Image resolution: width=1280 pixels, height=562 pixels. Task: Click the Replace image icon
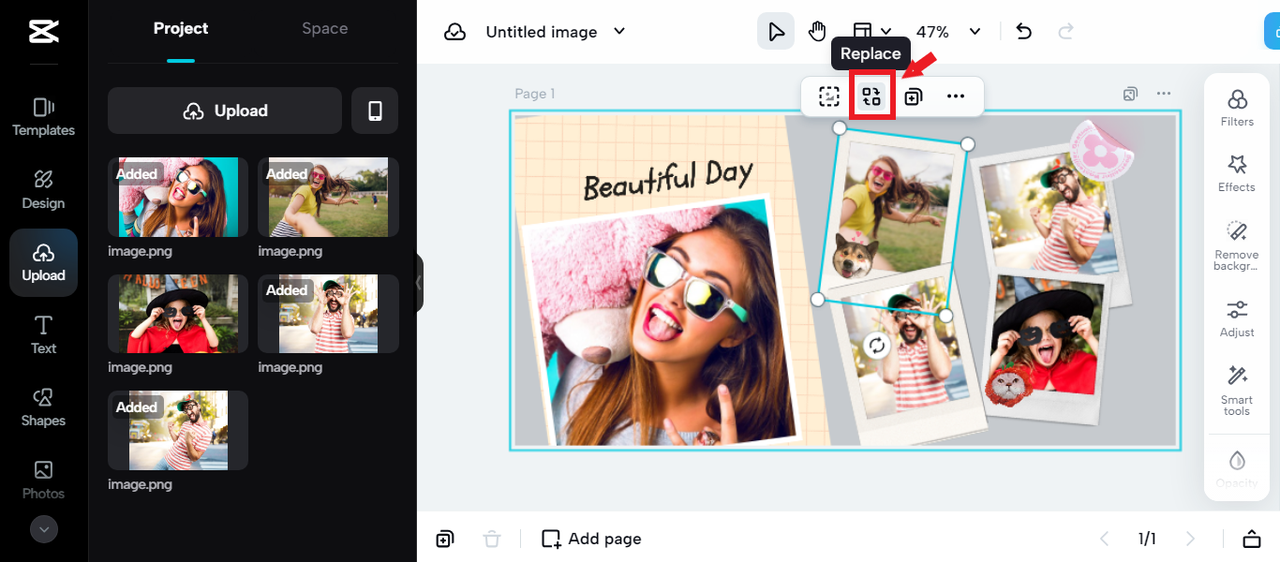[871, 97]
